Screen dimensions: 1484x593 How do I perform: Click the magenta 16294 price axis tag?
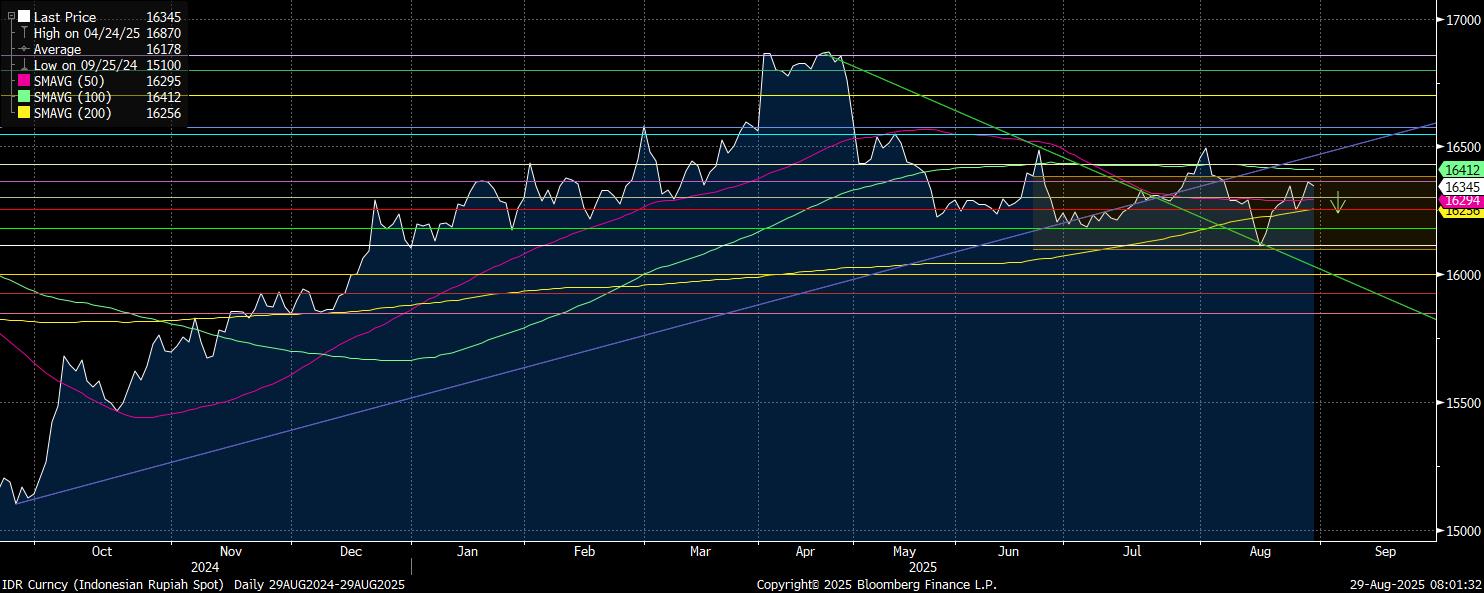[x=1458, y=201]
